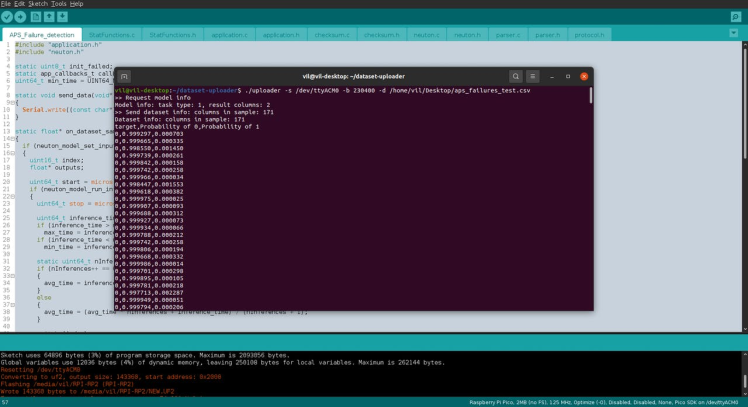
Task: Click the Verify sketch checkmark icon
Action: click(7, 17)
